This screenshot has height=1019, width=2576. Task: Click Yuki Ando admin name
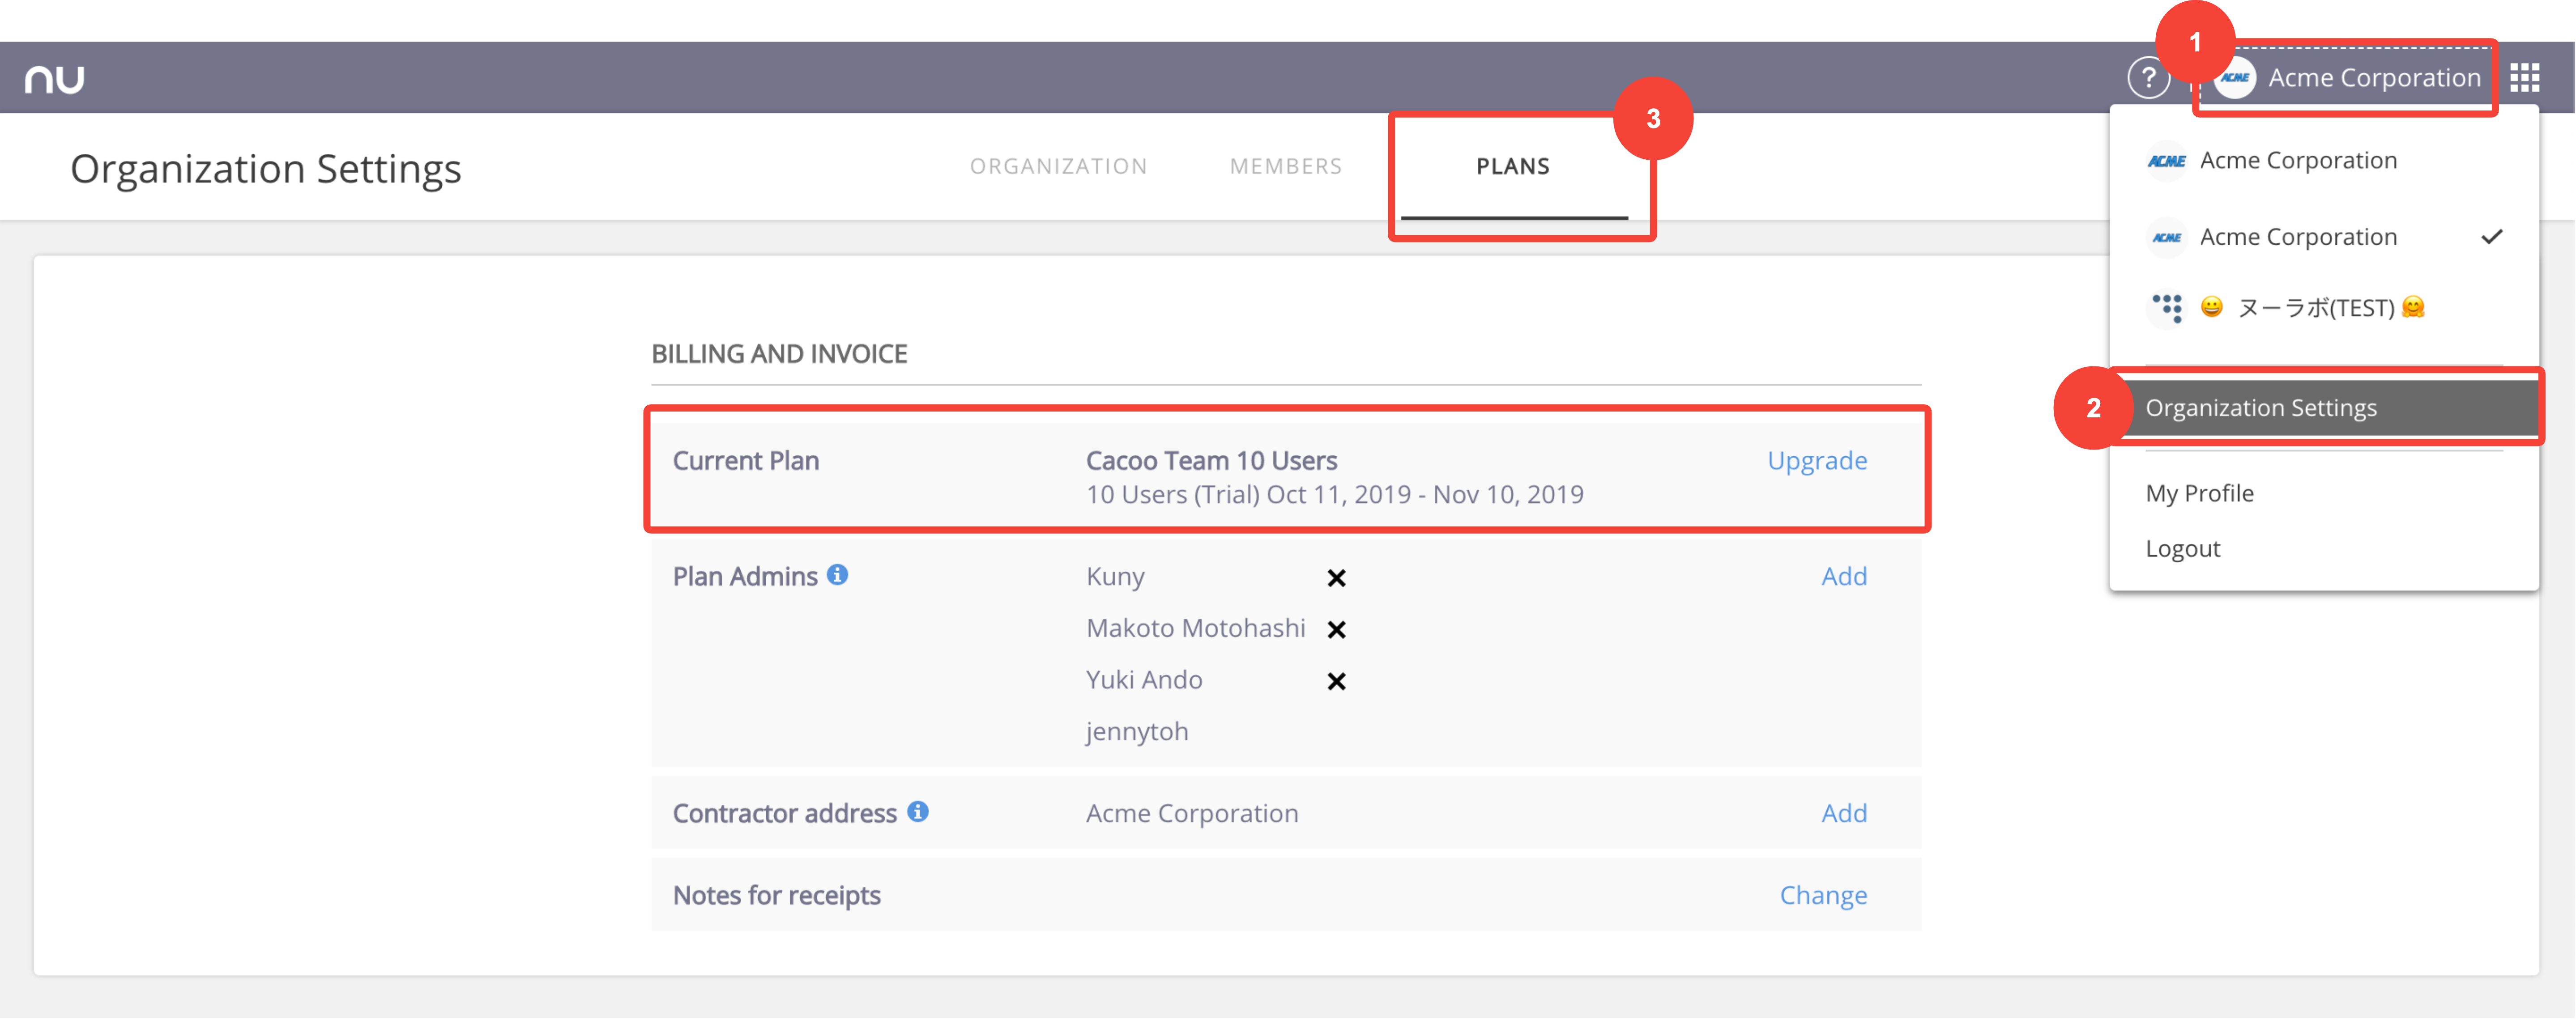click(1144, 680)
